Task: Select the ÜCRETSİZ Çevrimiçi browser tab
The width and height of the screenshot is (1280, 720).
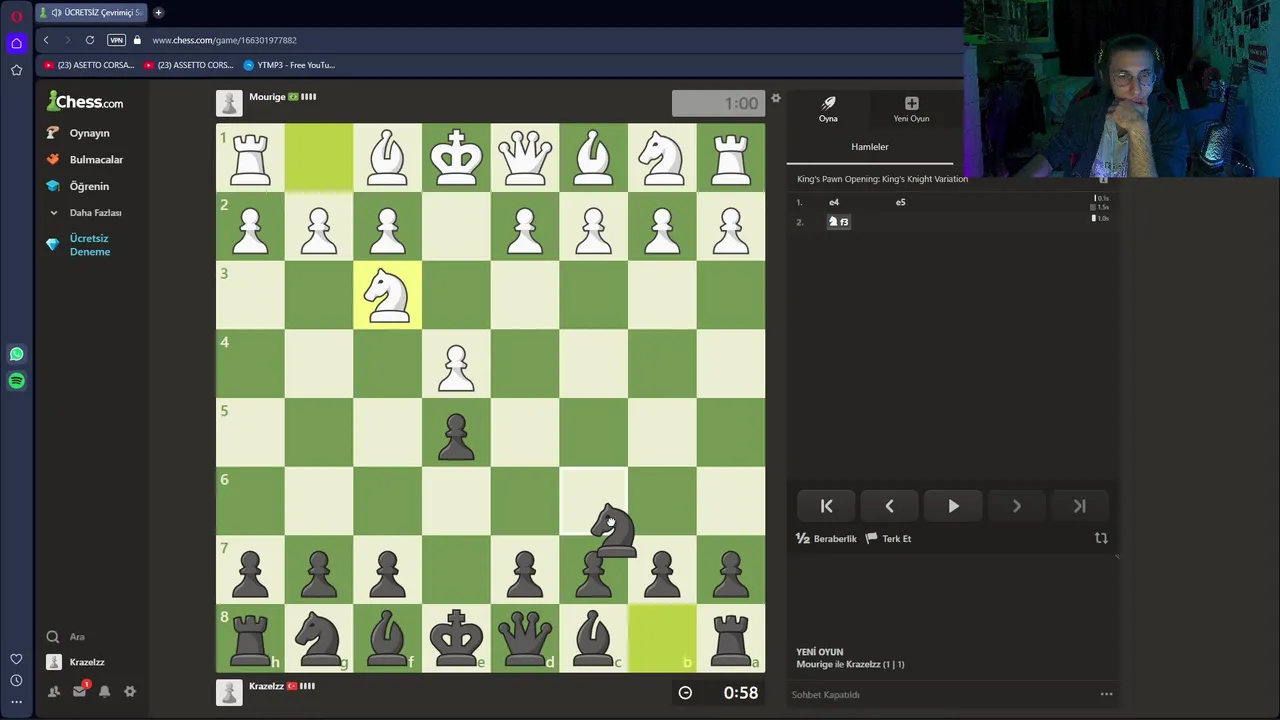Action: tap(92, 12)
